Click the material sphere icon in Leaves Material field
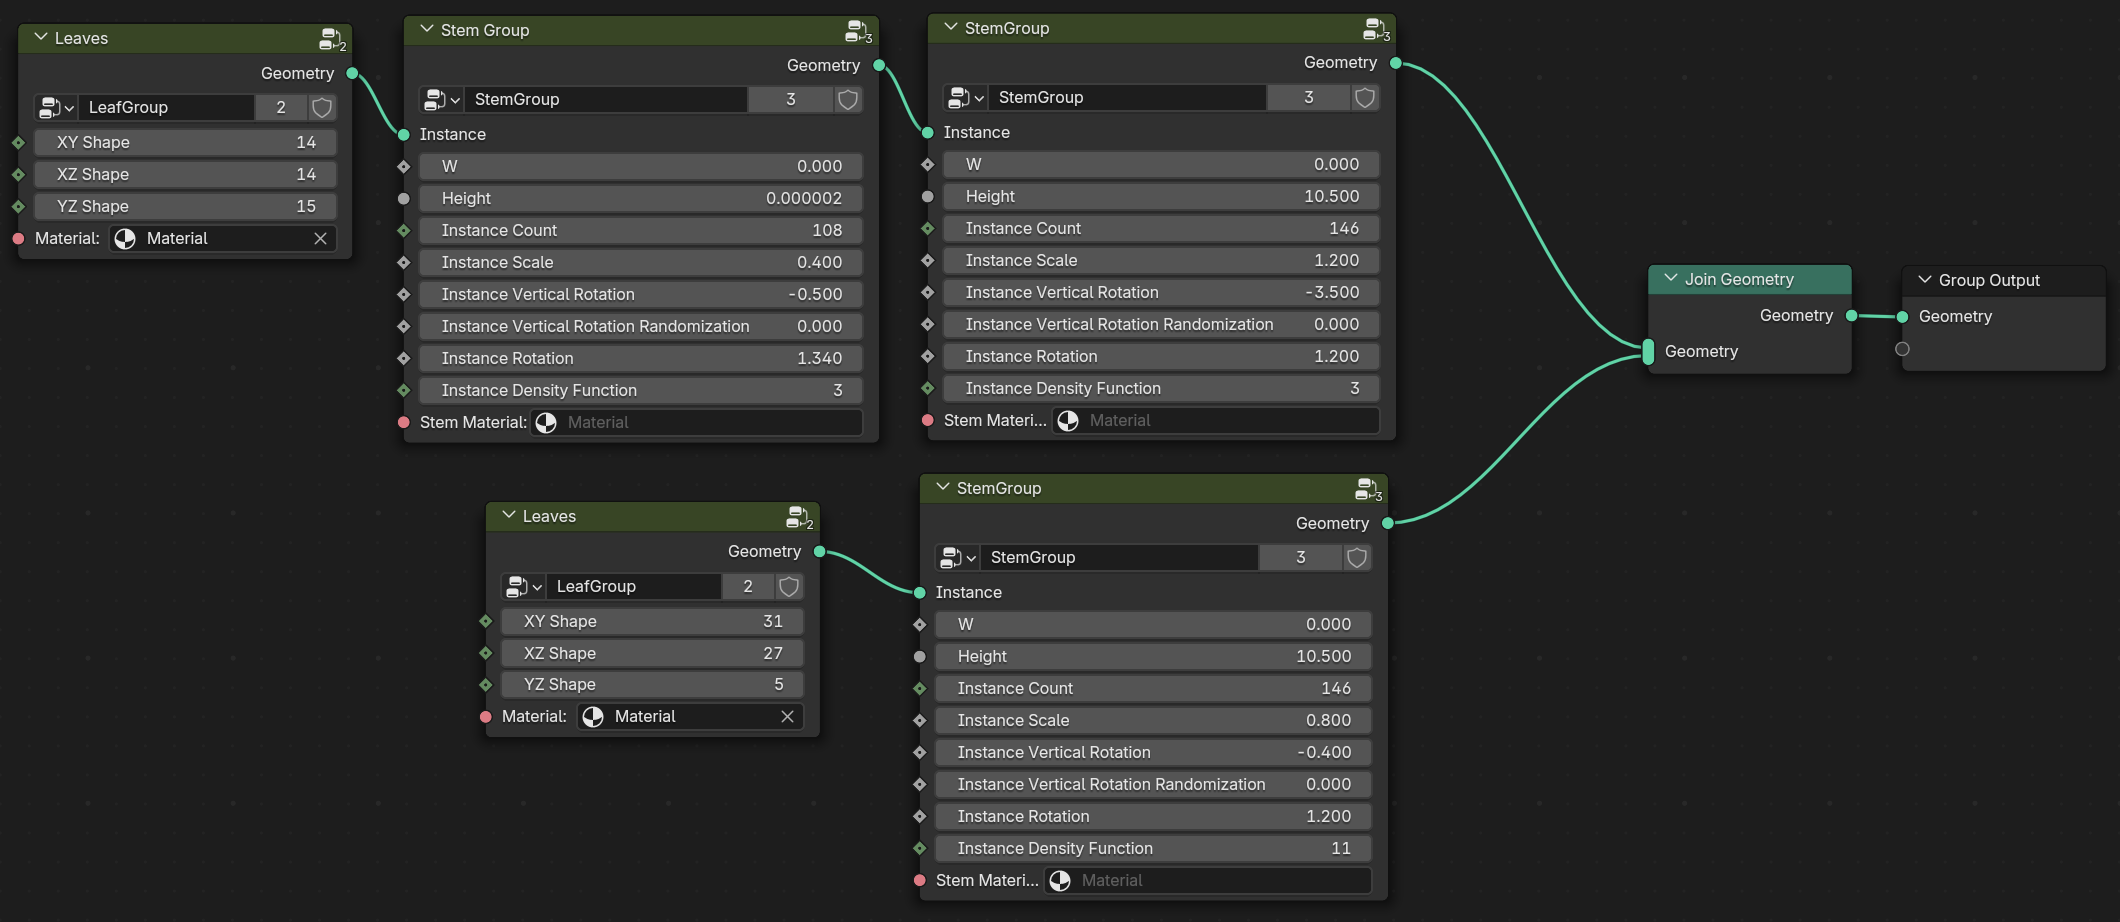The width and height of the screenshot is (2120, 922). 124,238
